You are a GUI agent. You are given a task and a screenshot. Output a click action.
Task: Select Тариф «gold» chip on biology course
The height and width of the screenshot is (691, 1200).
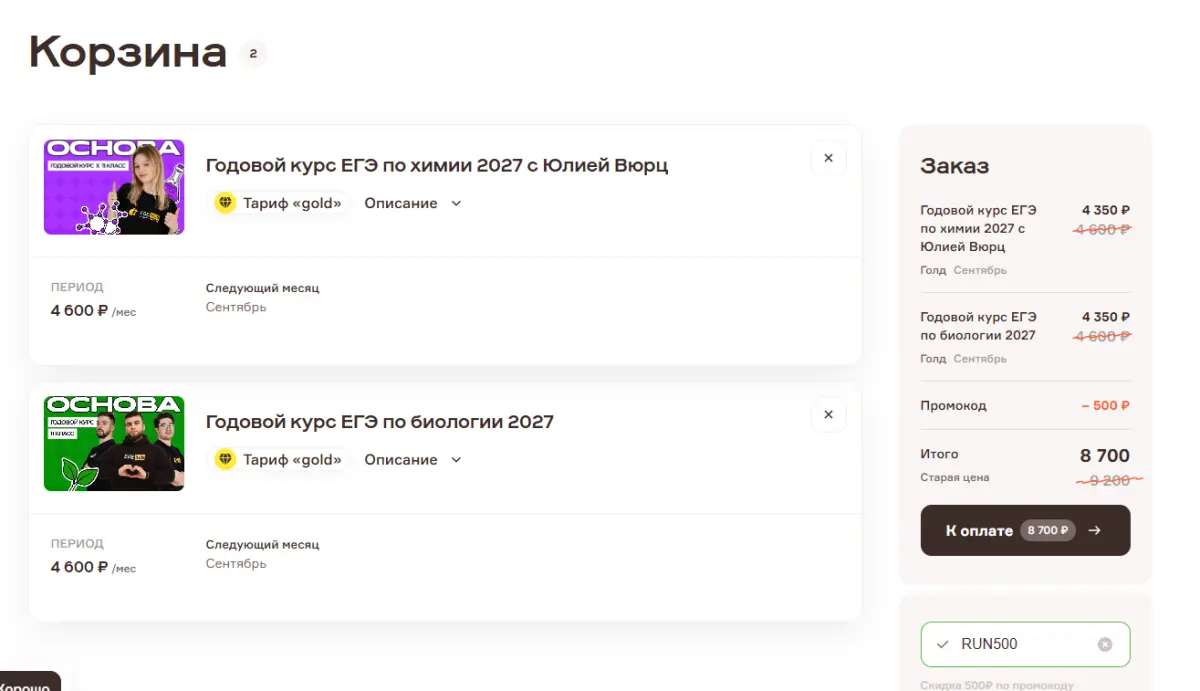280,459
